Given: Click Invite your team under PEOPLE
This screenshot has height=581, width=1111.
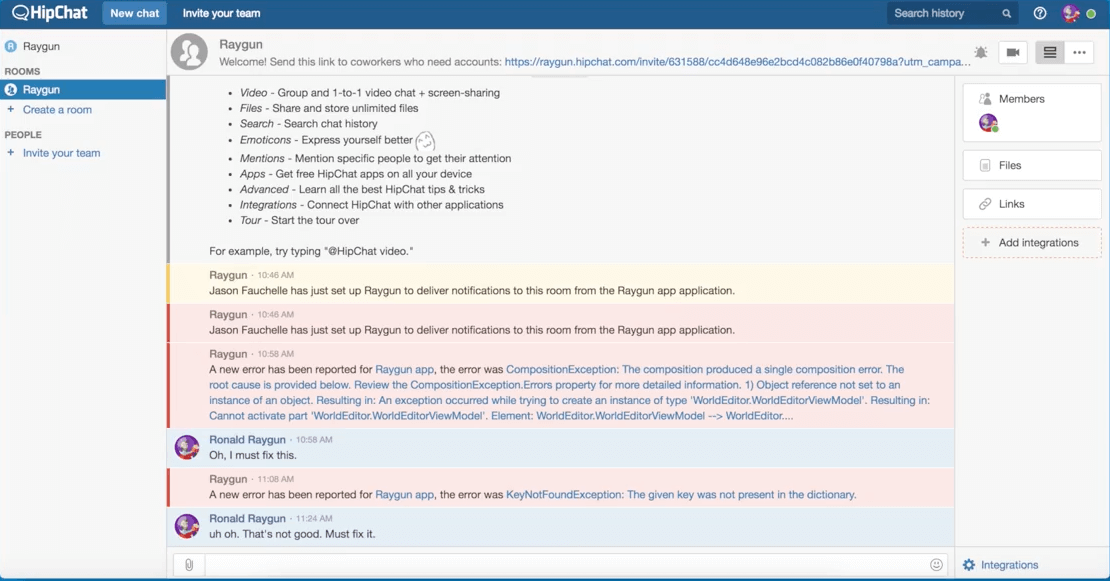Looking at the screenshot, I should [62, 153].
